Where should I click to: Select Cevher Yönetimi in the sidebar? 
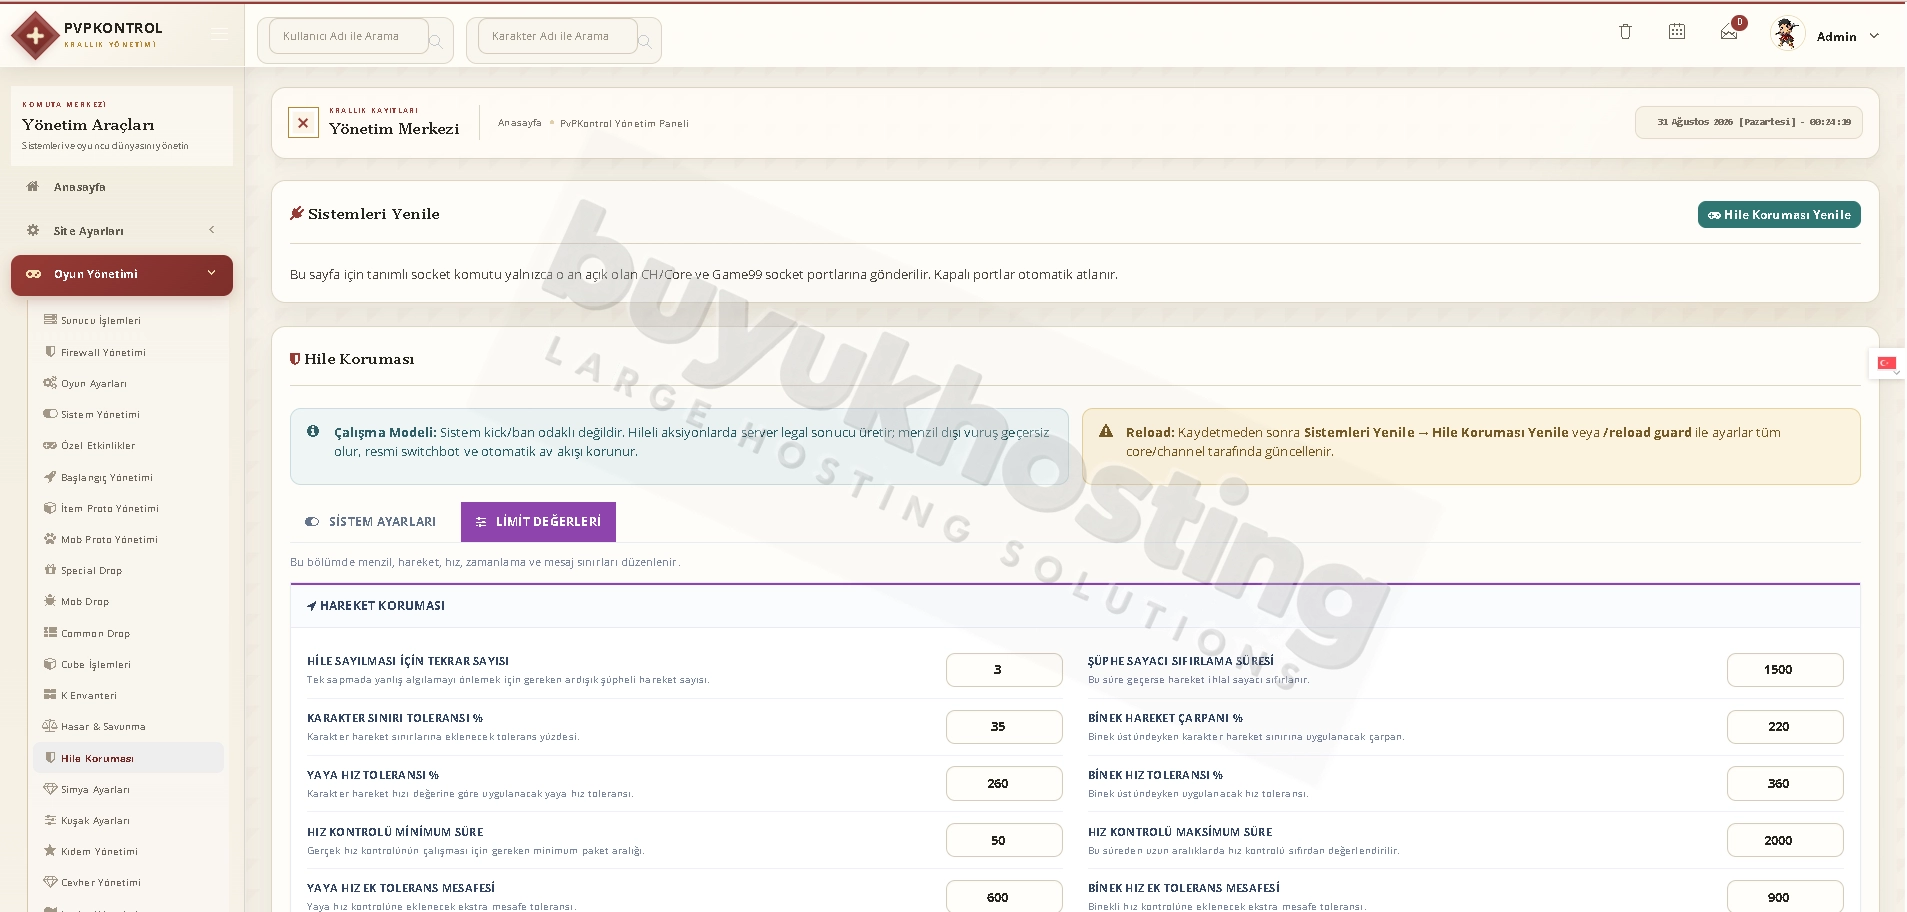point(128,882)
